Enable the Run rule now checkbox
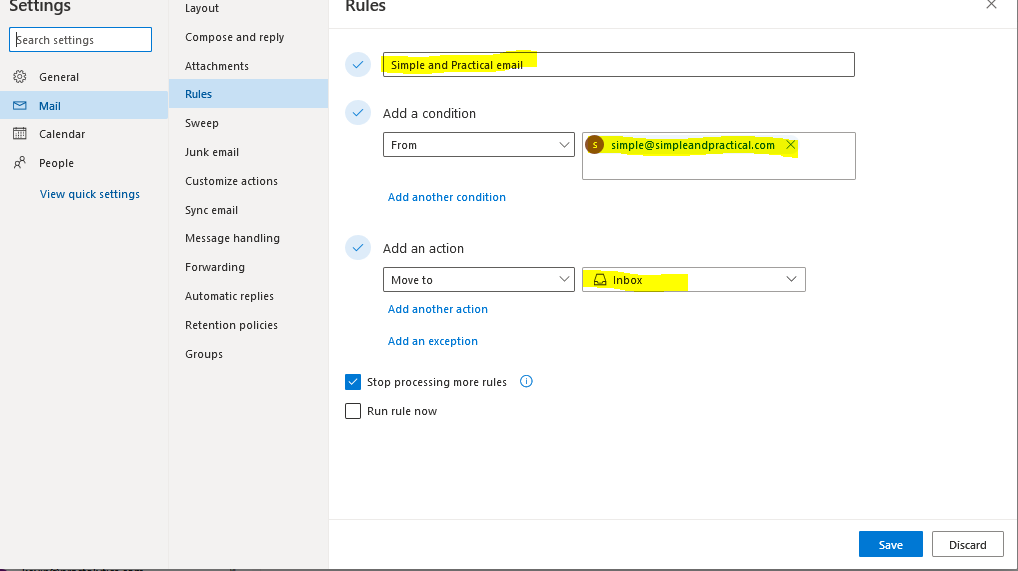1018x571 pixels. pos(353,411)
